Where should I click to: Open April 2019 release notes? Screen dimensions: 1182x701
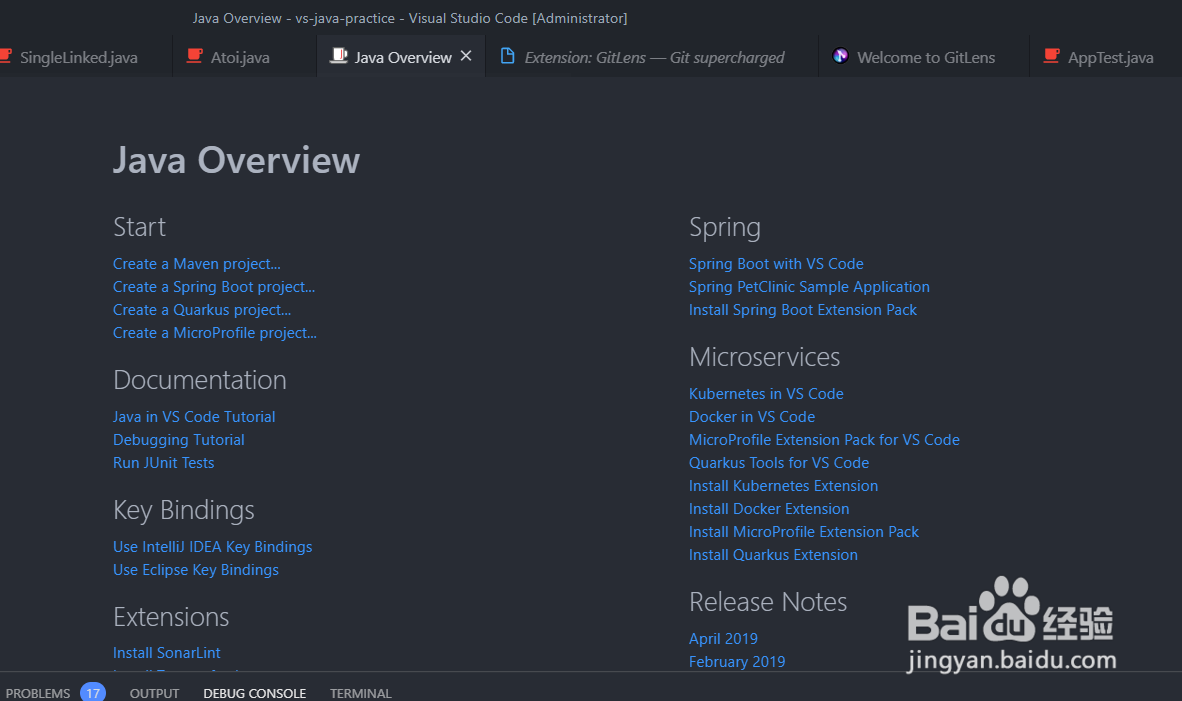(724, 638)
